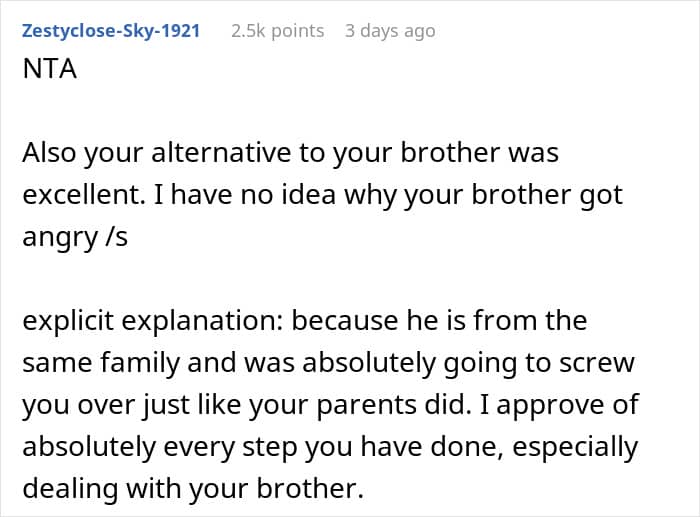Click the "3 days ago" timestamp
Screen dimensions: 700x517
point(389,31)
